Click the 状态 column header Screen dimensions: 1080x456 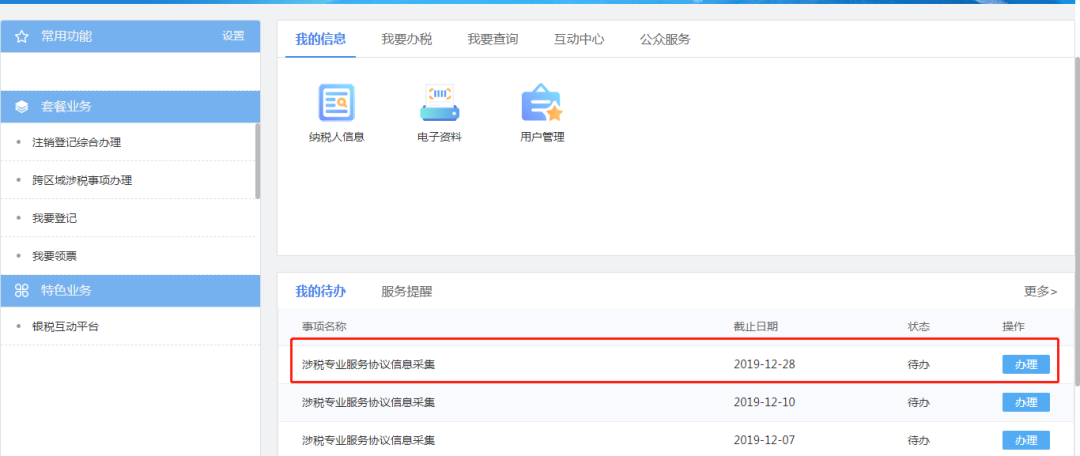pyautogui.click(x=919, y=327)
